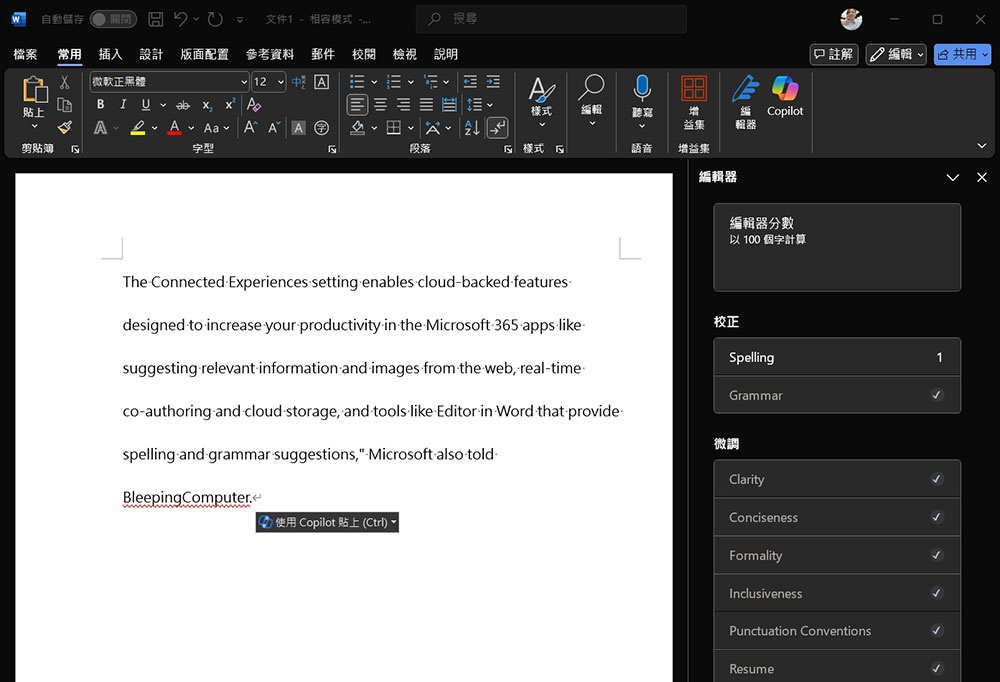Image resolution: width=1000 pixels, height=682 pixels.
Task: Click the Copy icon
Action: click(x=64, y=105)
